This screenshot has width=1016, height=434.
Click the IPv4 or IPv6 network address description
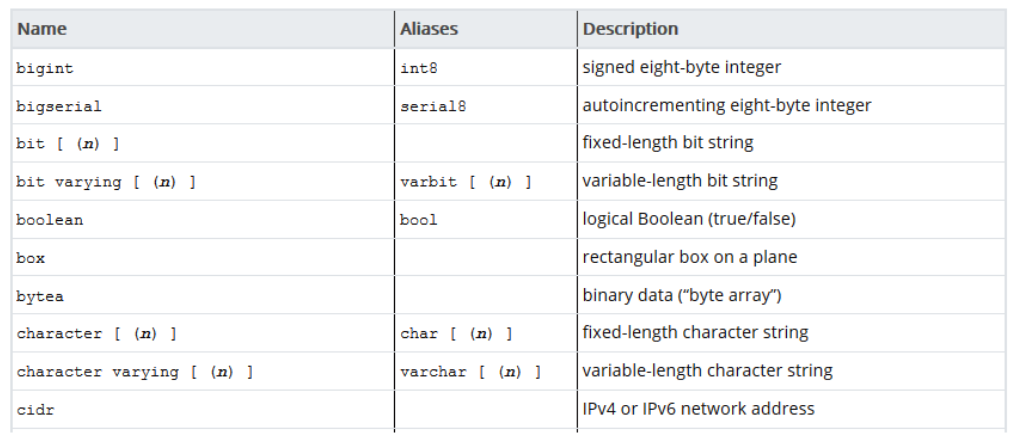pos(698,409)
